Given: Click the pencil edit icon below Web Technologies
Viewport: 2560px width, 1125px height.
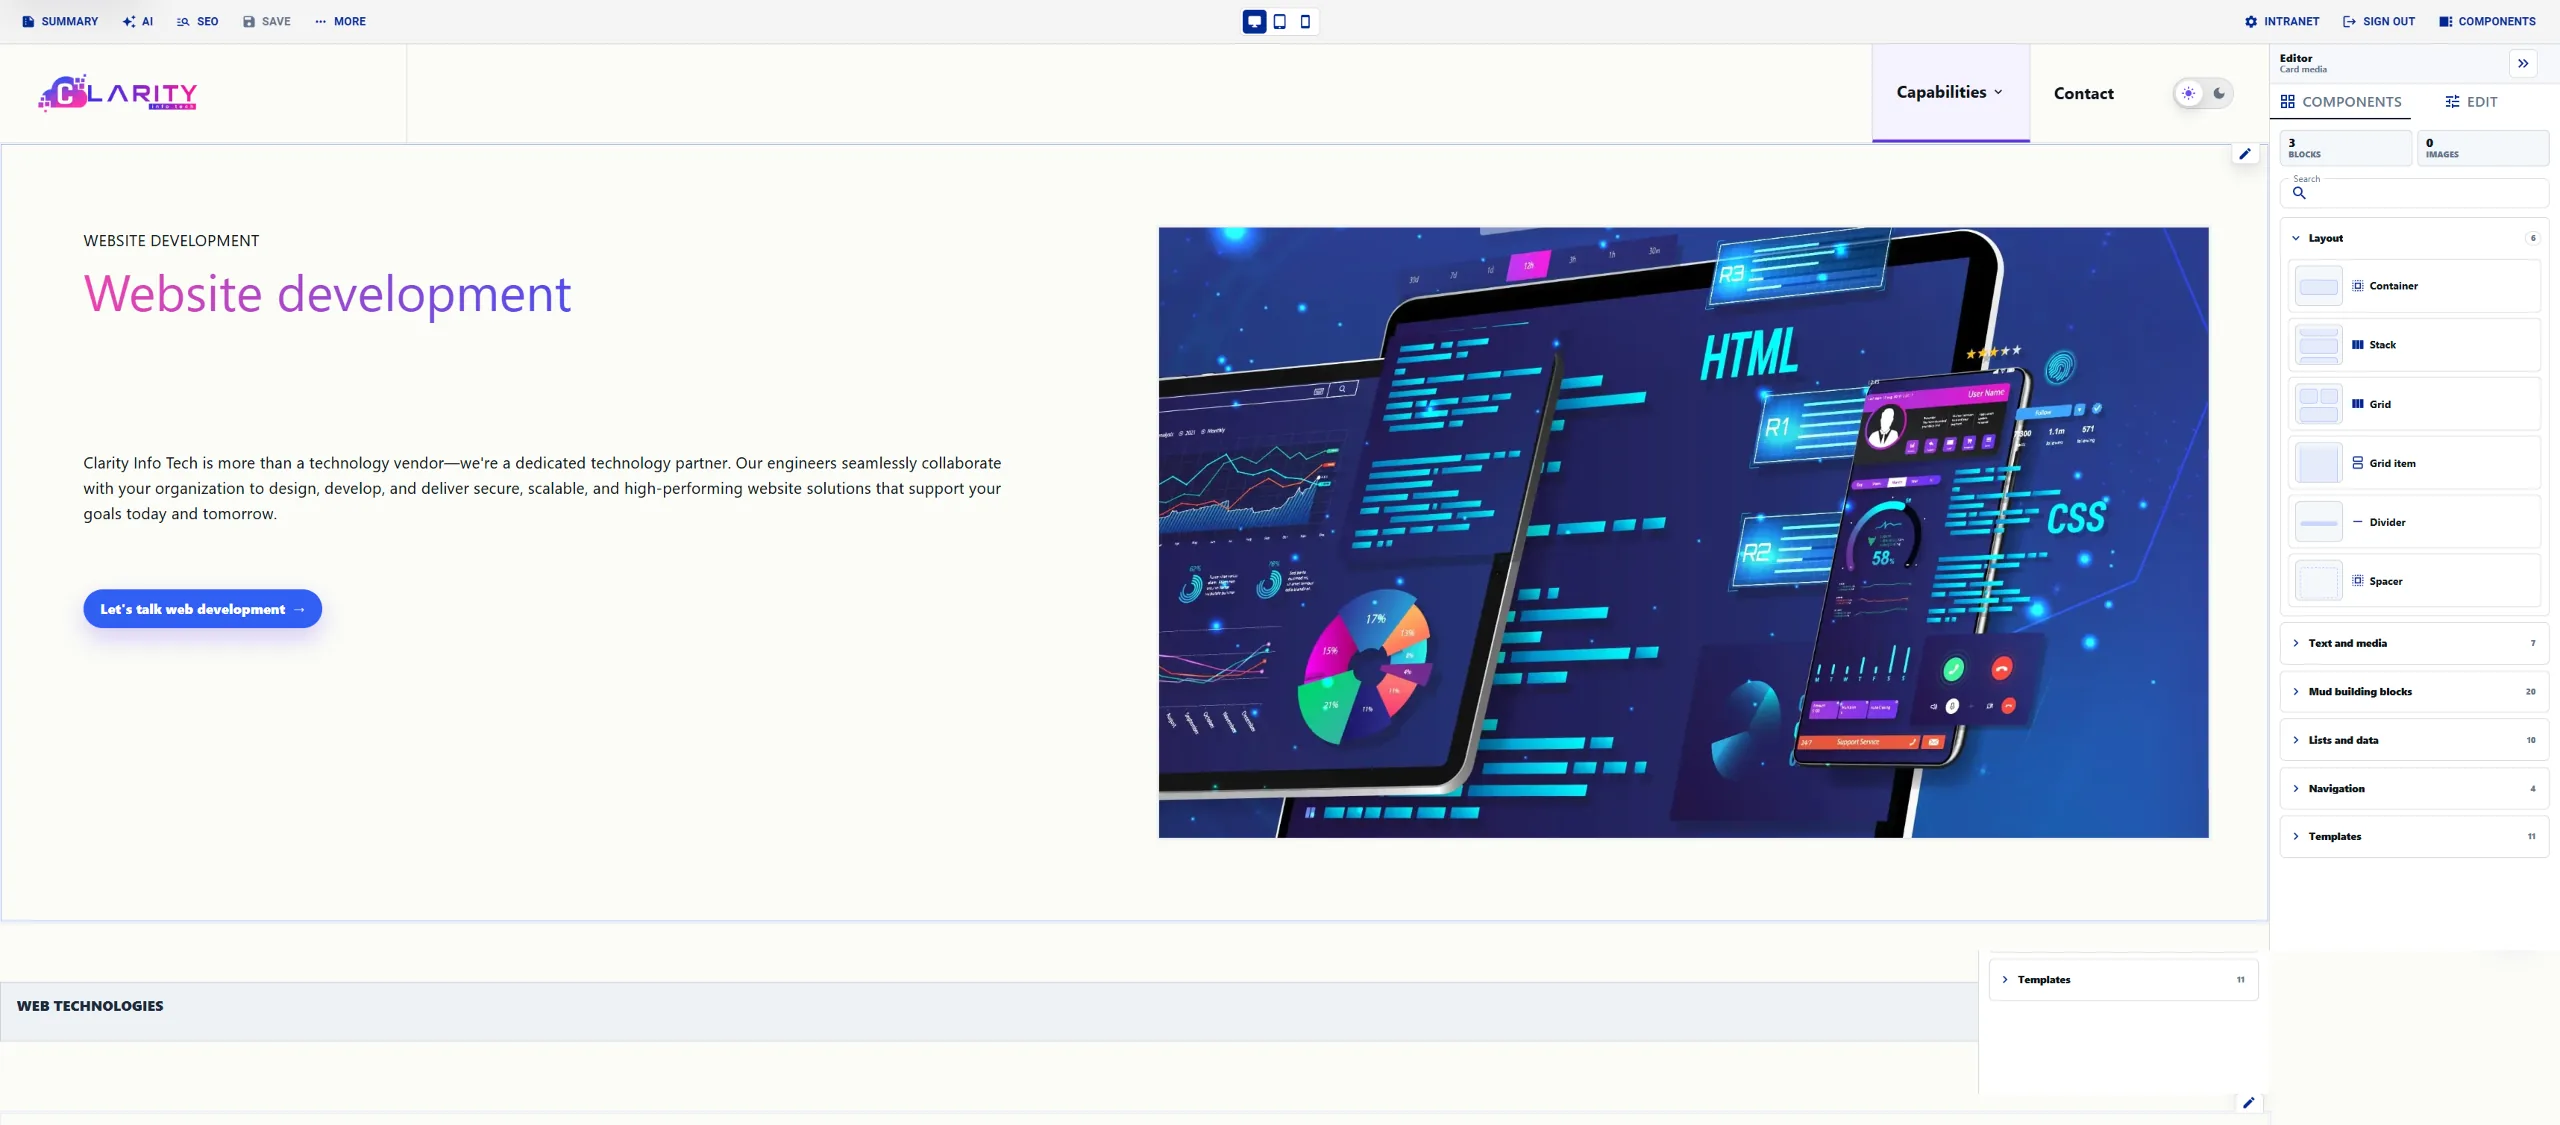Looking at the screenshot, I should pyautogui.click(x=2248, y=1102).
